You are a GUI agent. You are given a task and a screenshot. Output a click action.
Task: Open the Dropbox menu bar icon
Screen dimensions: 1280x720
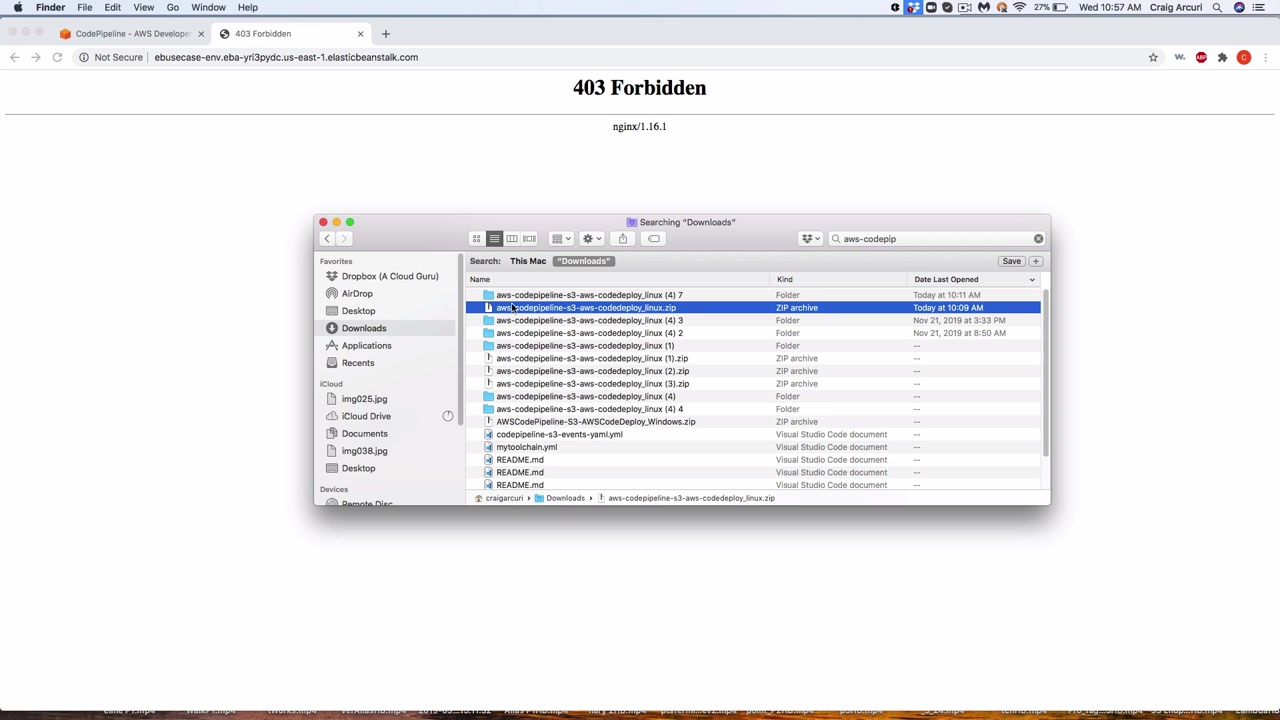point(913,7)
